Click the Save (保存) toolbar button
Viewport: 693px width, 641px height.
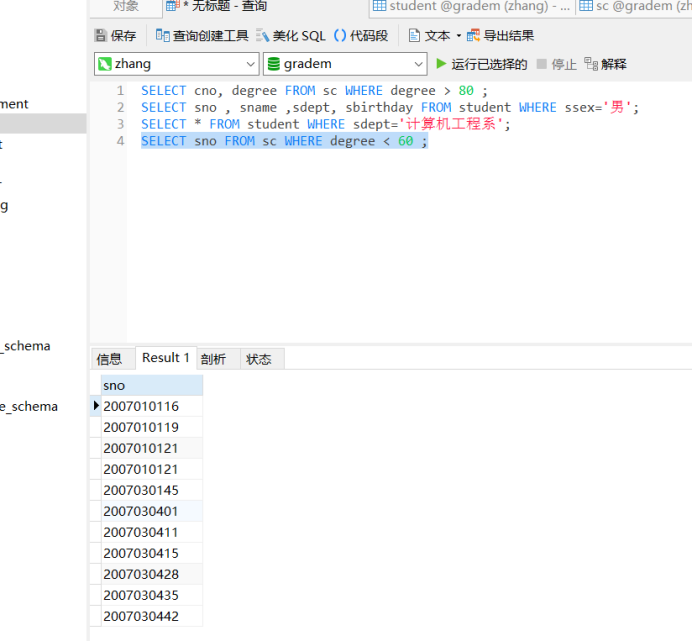(115, 35)
